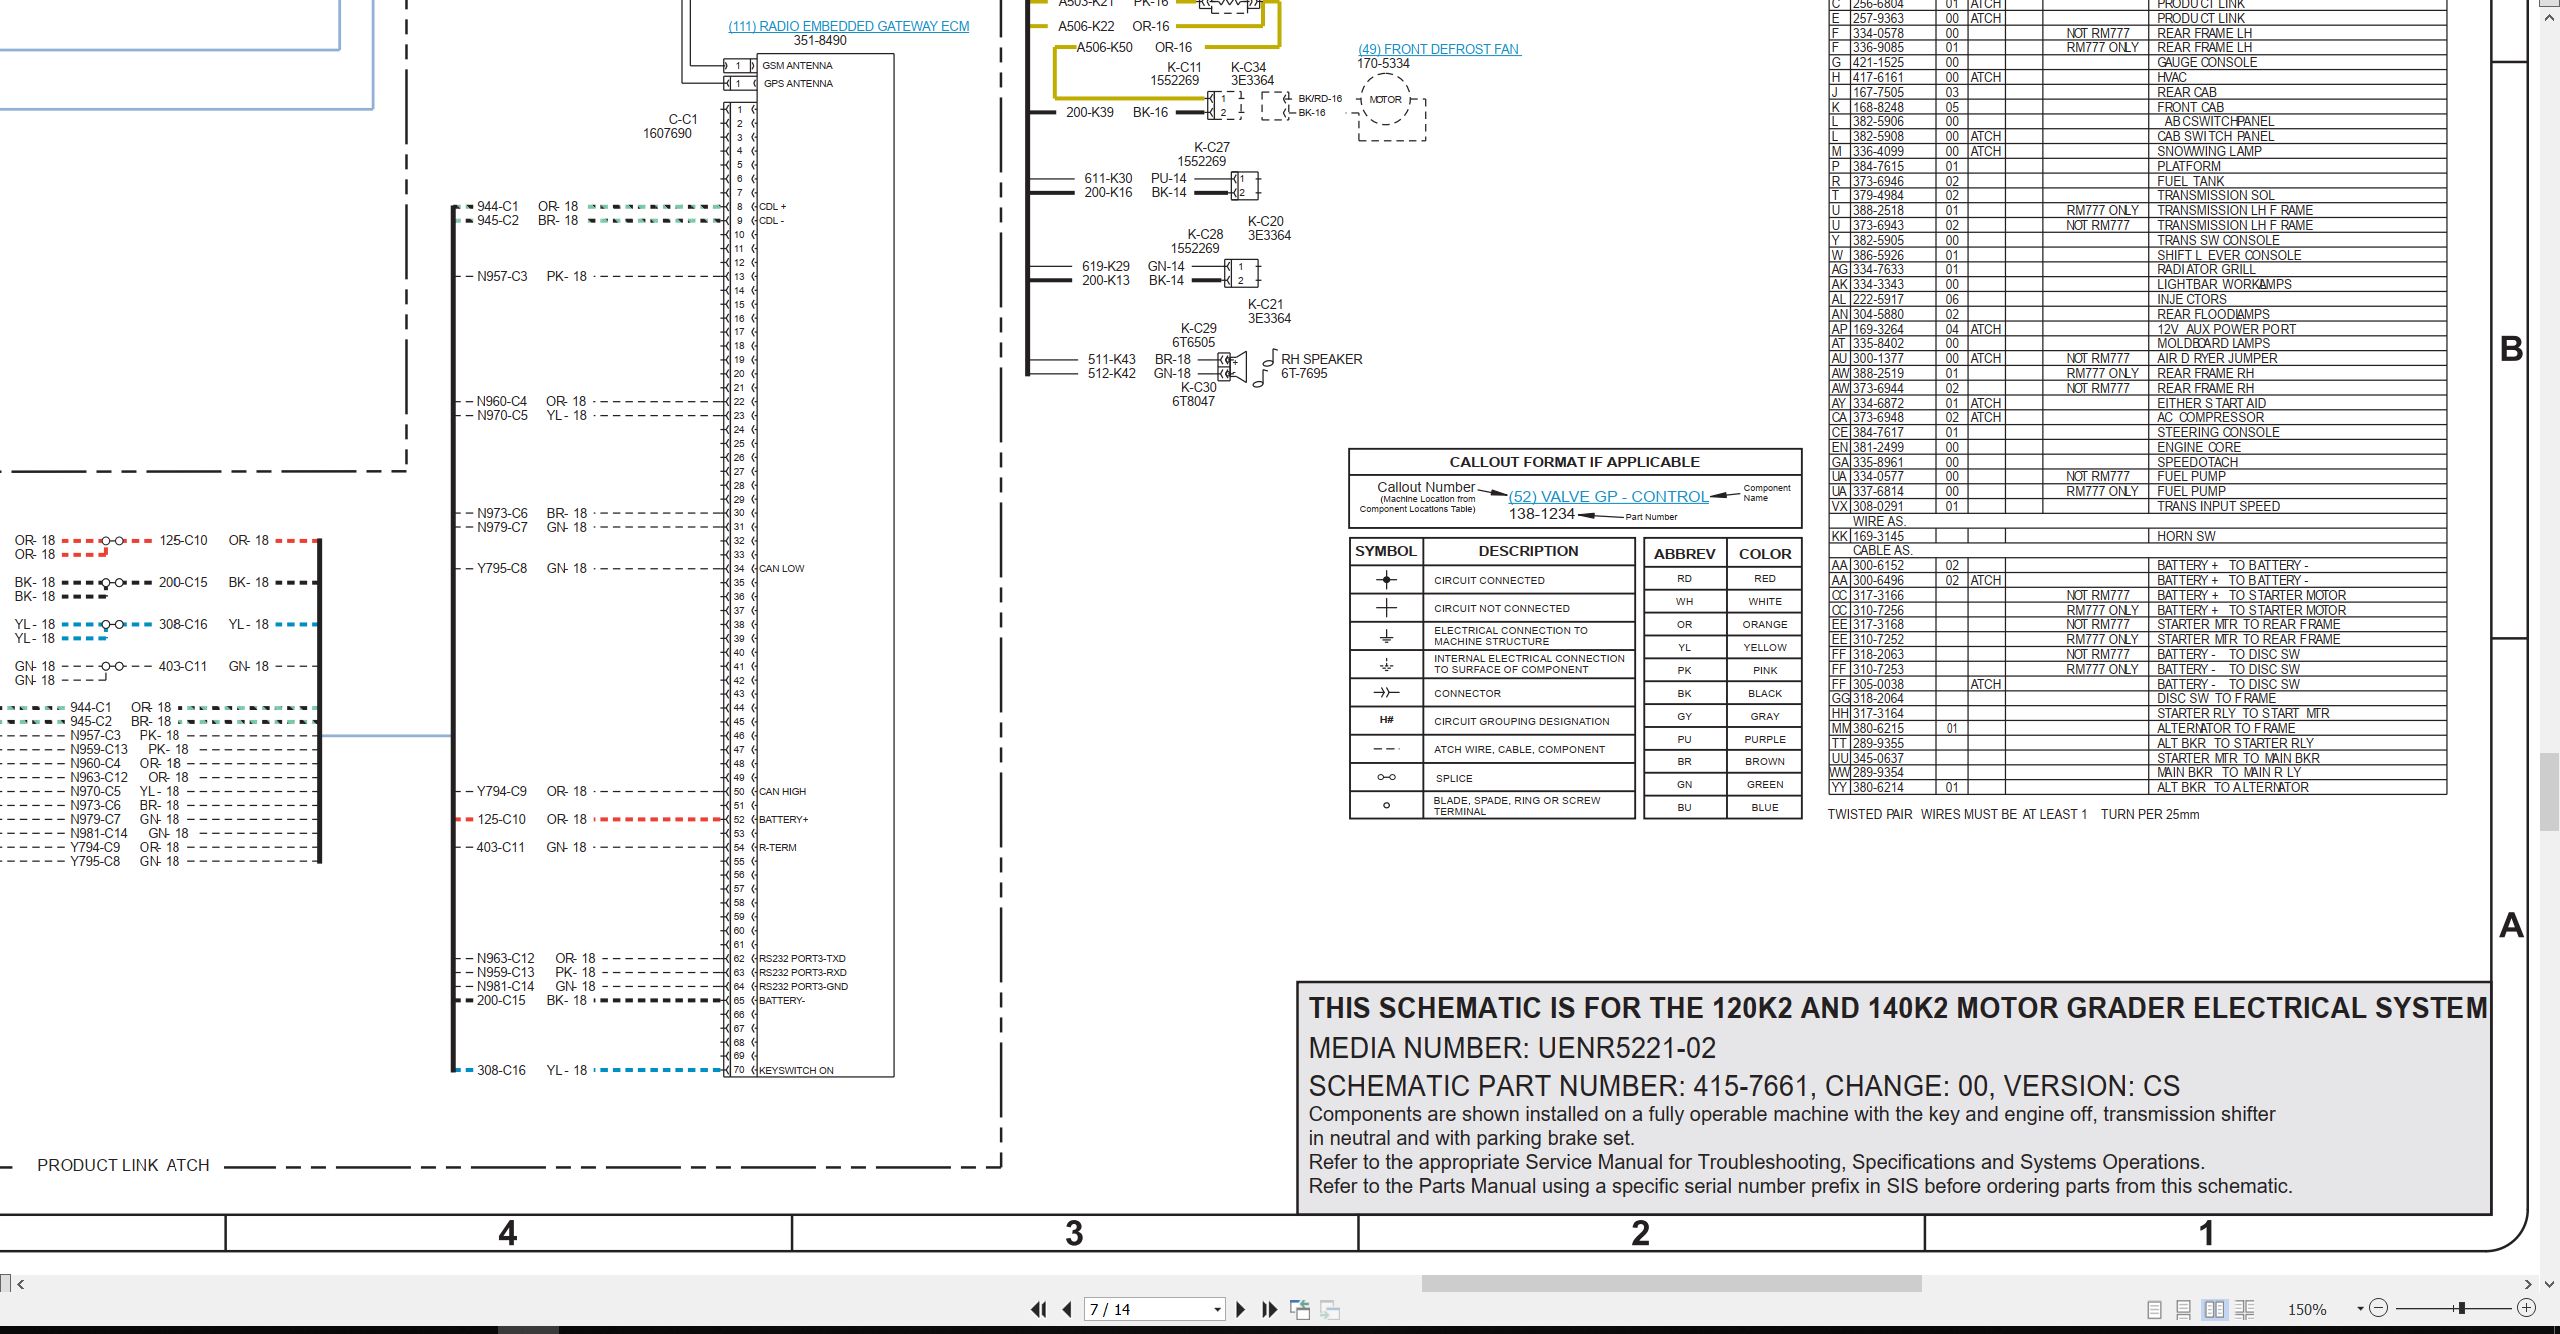Switch to continuous facing layout
Viewport: 2560px width, 1334px height.
(2244, 1309)
